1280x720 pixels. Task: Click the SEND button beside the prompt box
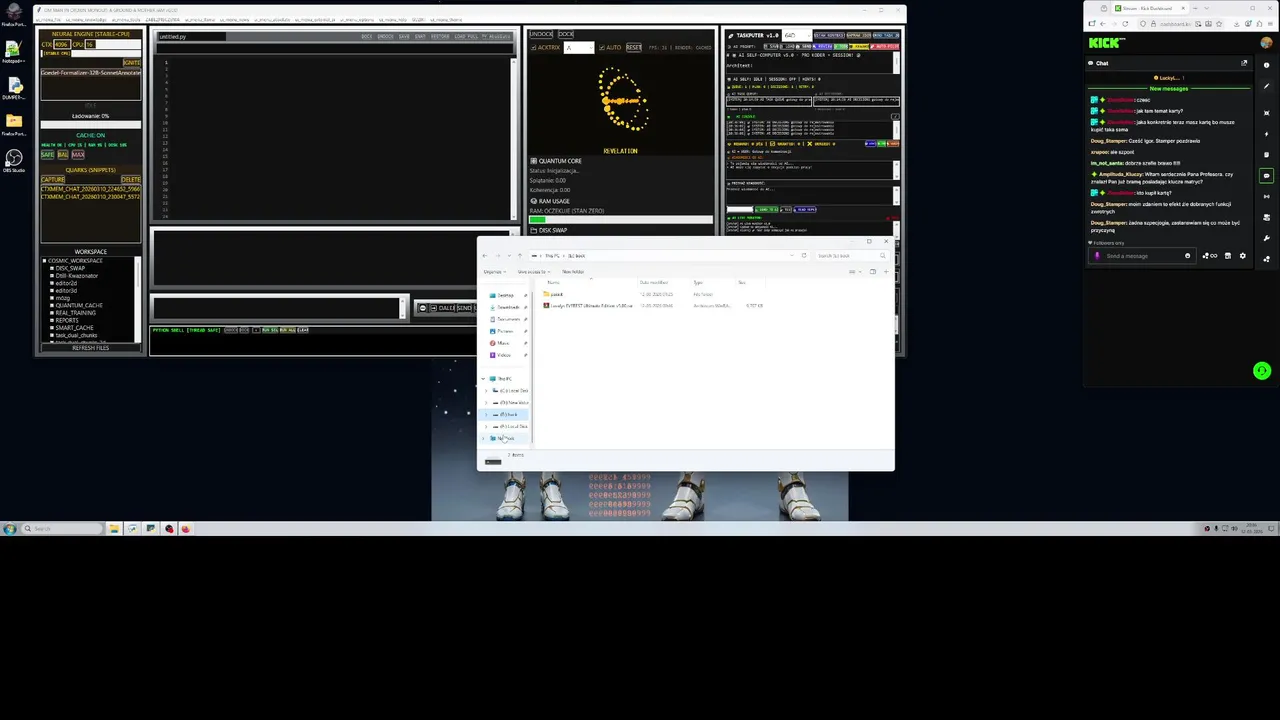tap(464, 308)
